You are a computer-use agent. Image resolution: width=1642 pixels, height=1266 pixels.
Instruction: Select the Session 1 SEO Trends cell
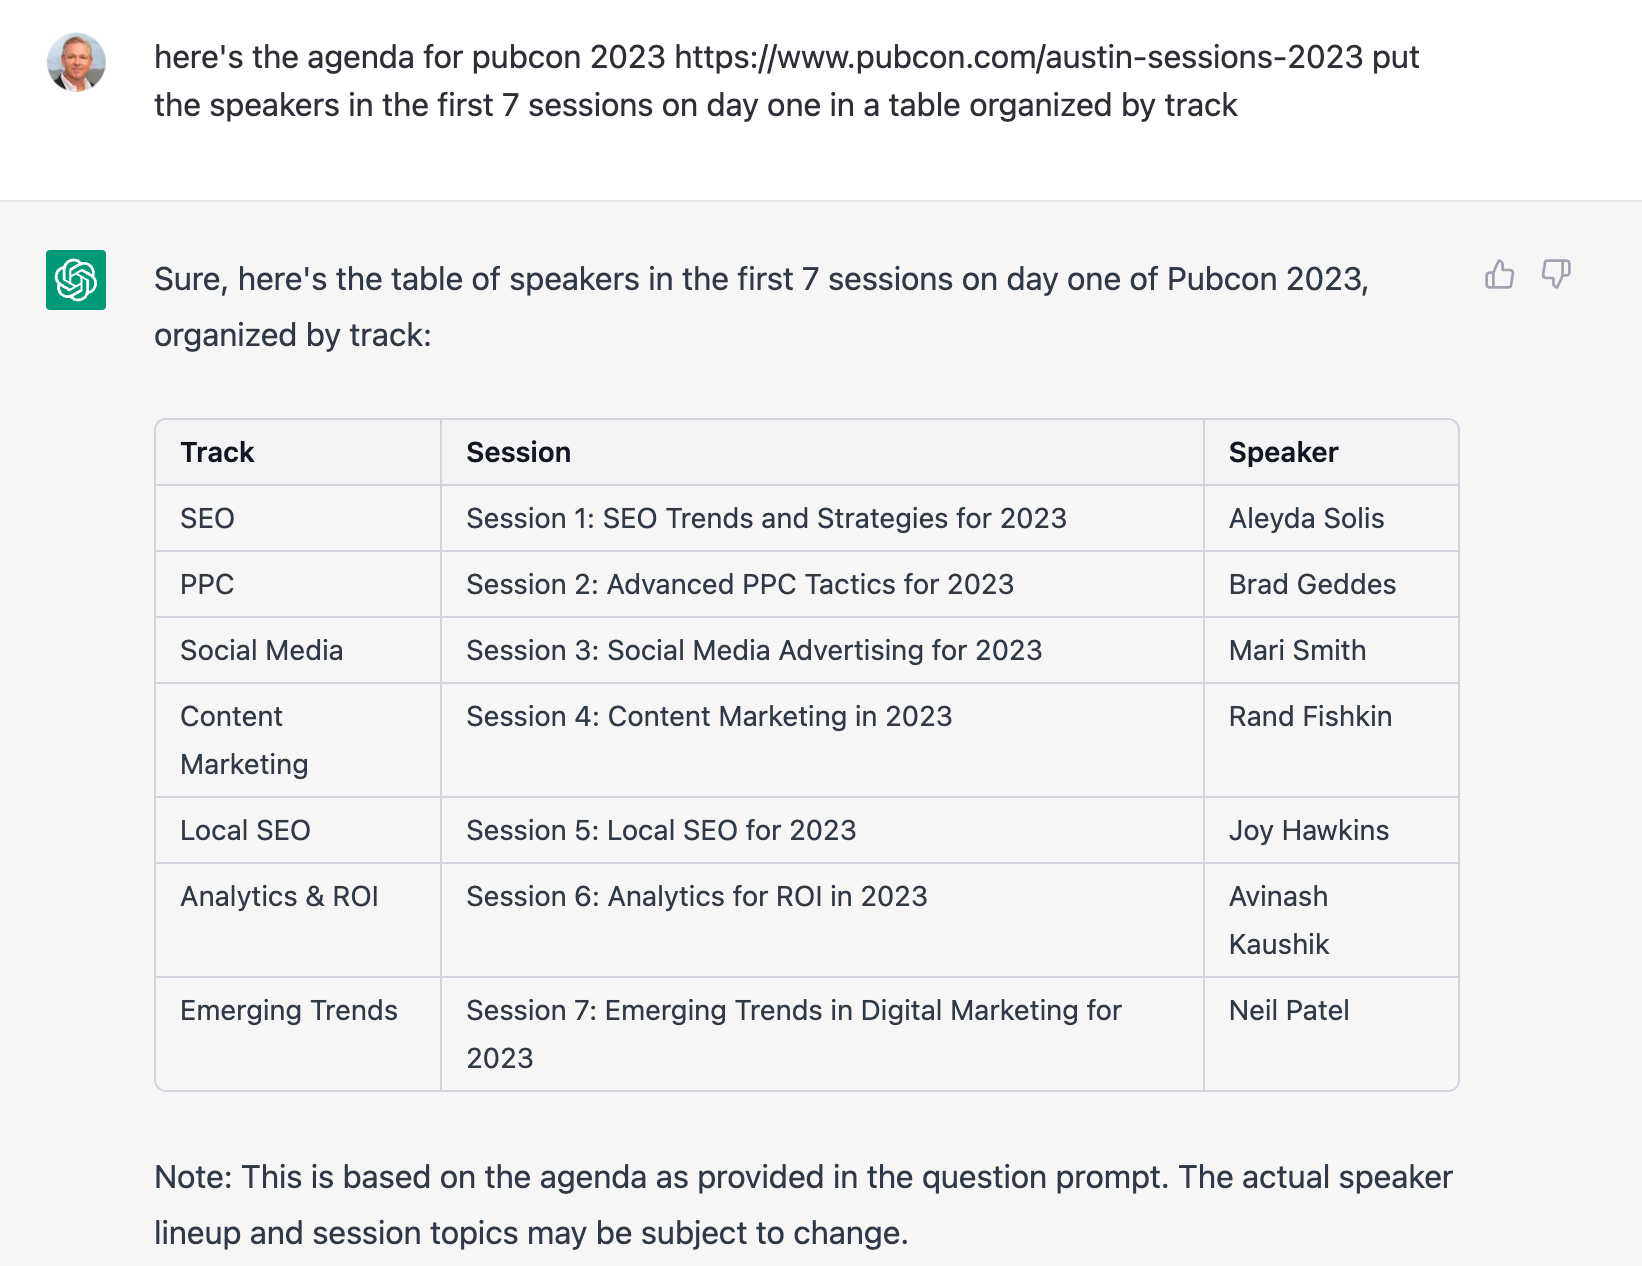pos(766,518)
